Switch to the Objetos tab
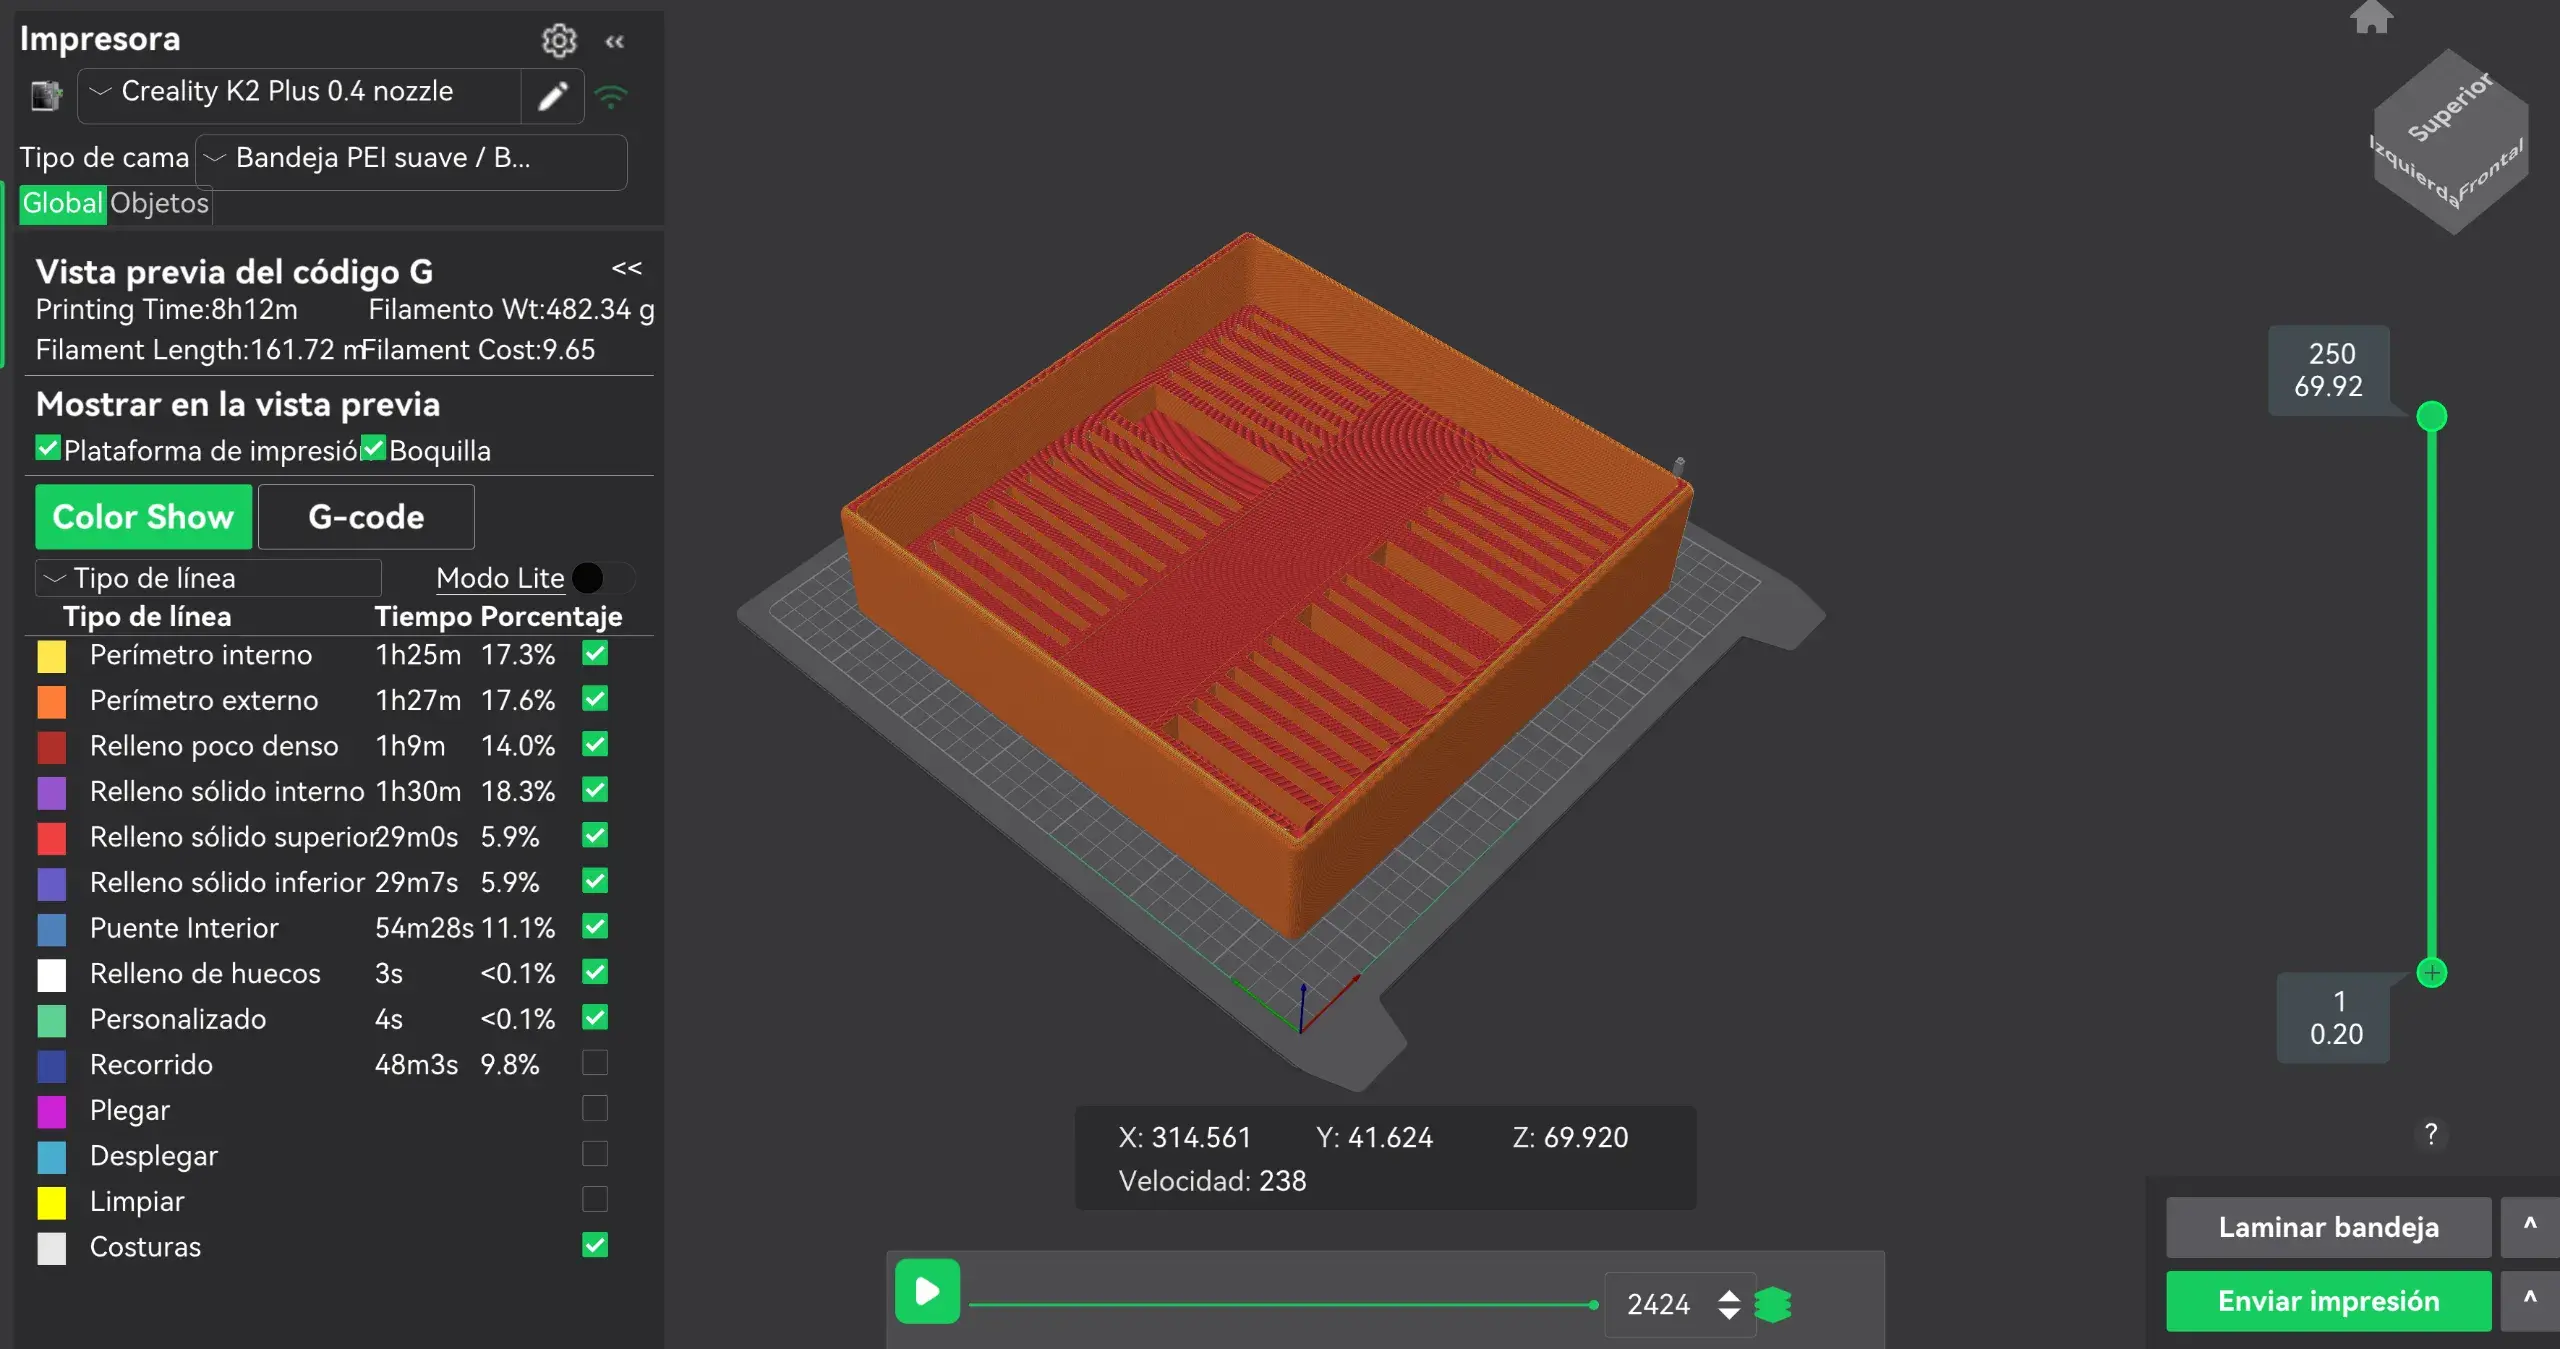 tap(159, 203)
